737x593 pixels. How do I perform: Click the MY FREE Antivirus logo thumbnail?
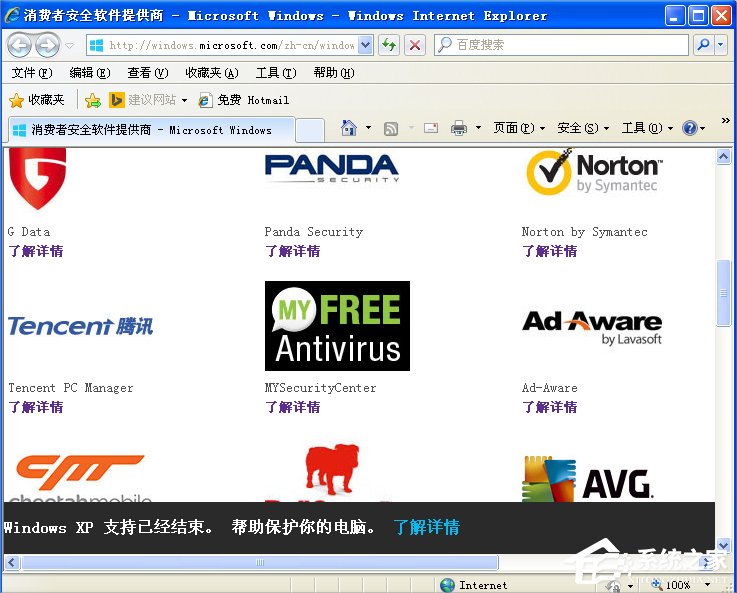point(337,326)
